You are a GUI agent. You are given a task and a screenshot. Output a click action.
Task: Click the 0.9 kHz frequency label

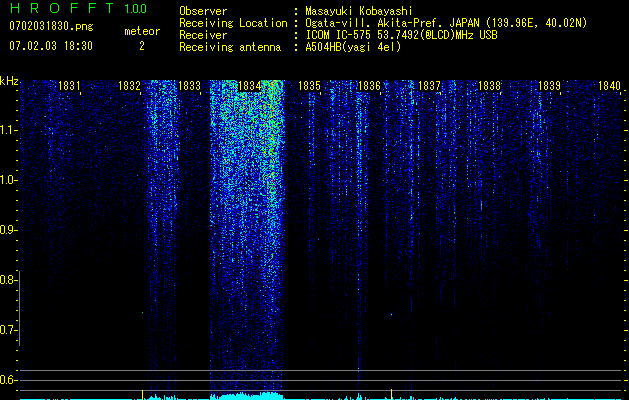8,230
